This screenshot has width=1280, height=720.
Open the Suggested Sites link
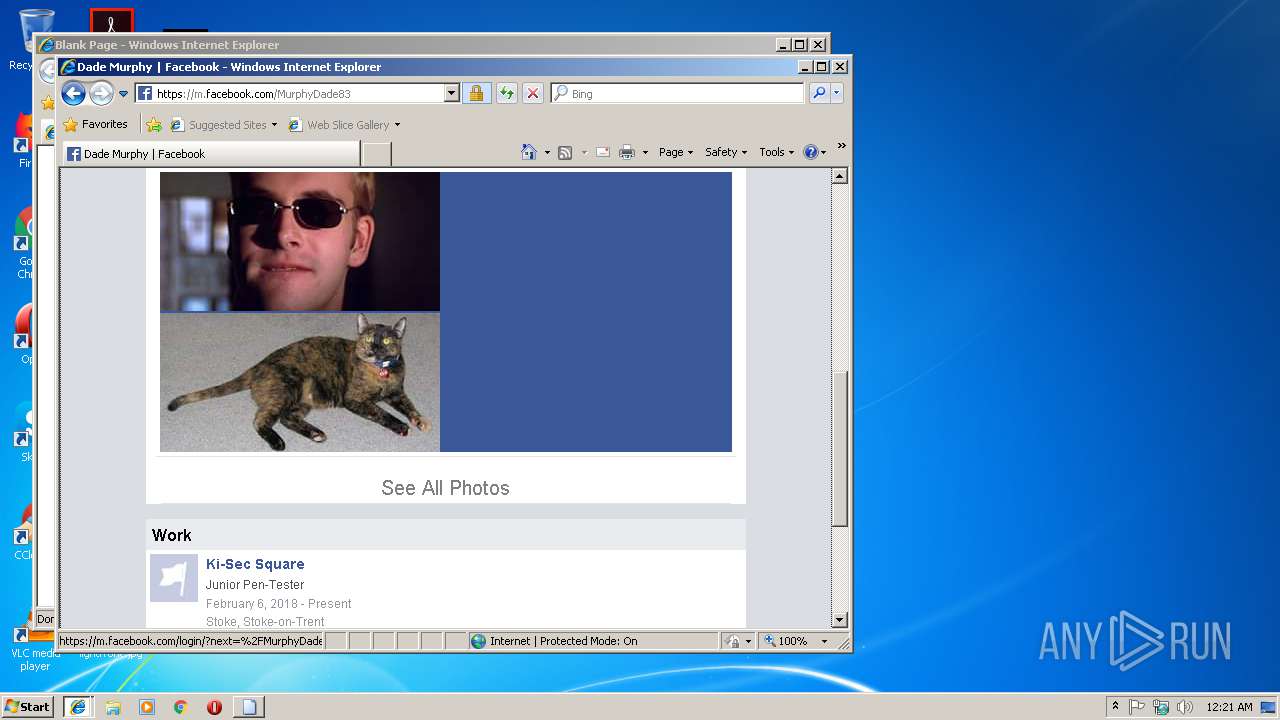point(219,125)
